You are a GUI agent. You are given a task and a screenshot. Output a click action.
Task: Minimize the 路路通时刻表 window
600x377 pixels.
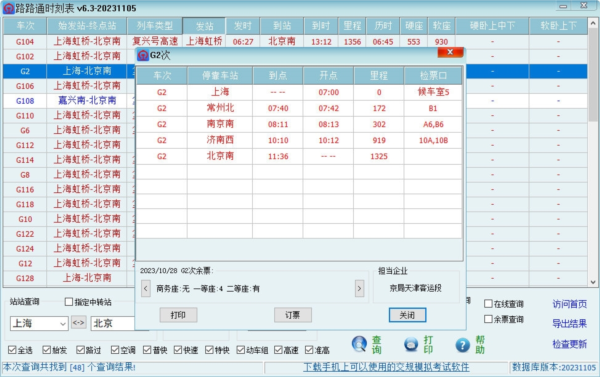(563, 6)
